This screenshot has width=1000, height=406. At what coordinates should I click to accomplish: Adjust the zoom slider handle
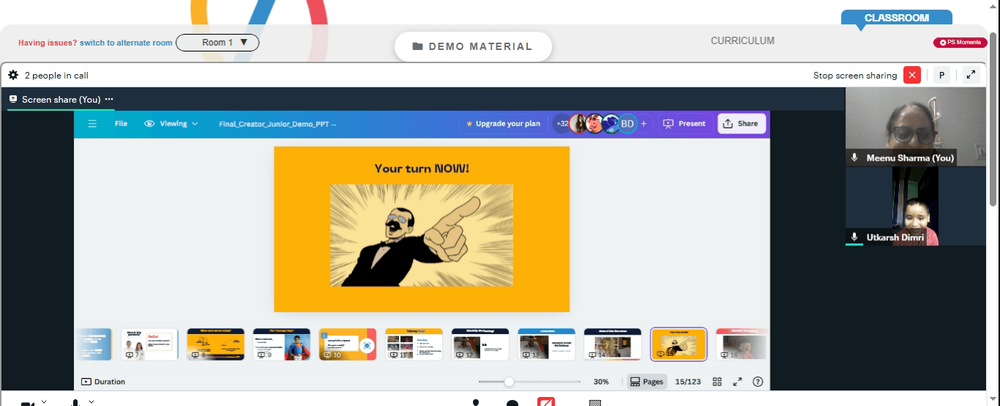click(x=509, y=382)
